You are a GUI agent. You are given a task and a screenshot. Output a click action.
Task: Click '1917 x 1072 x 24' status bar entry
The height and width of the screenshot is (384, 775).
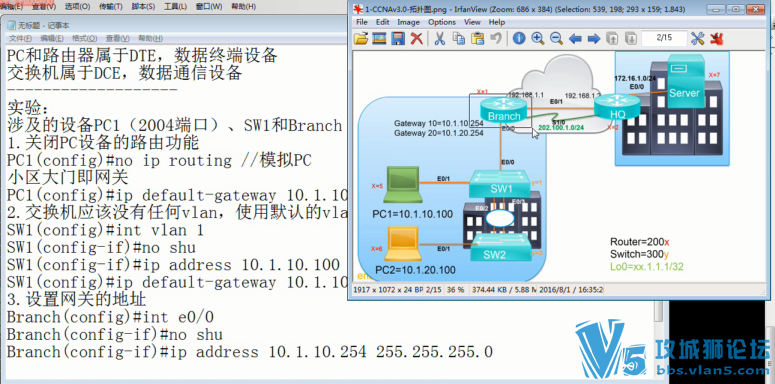(x=388, y=290)
